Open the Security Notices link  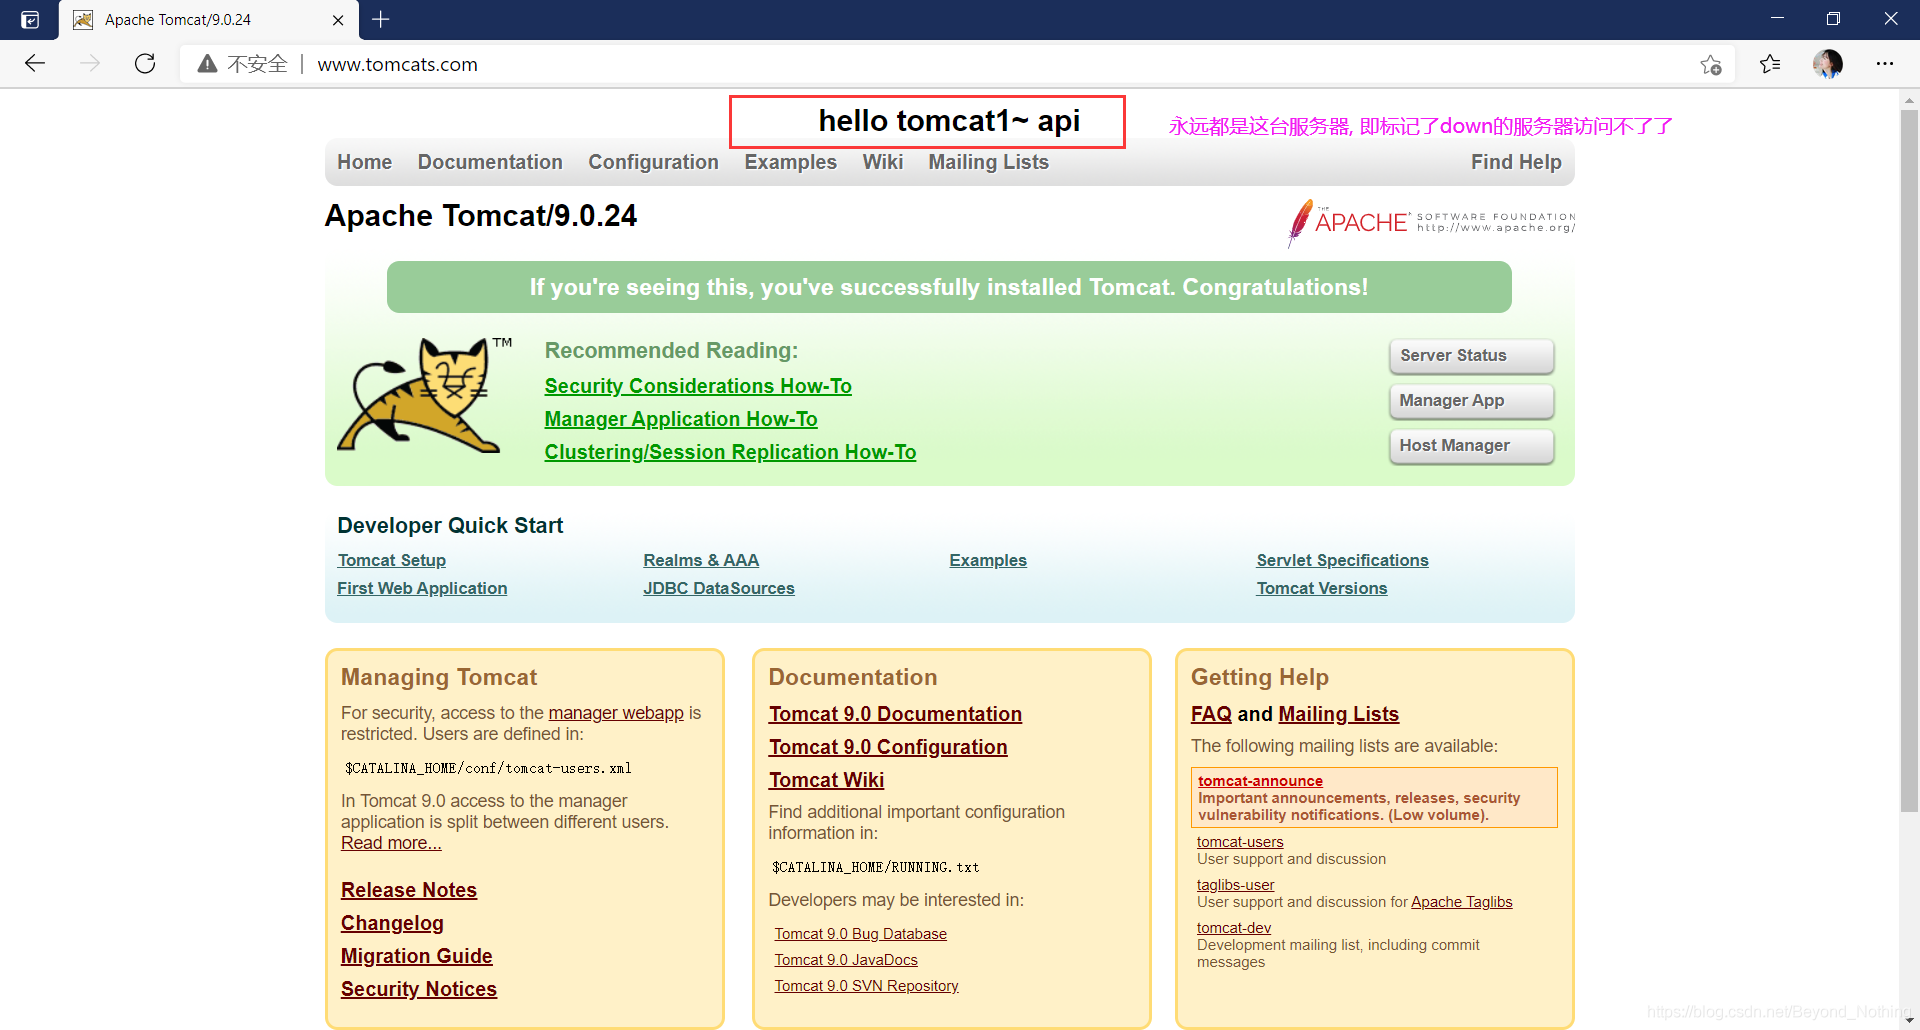(x=419, y=989)
